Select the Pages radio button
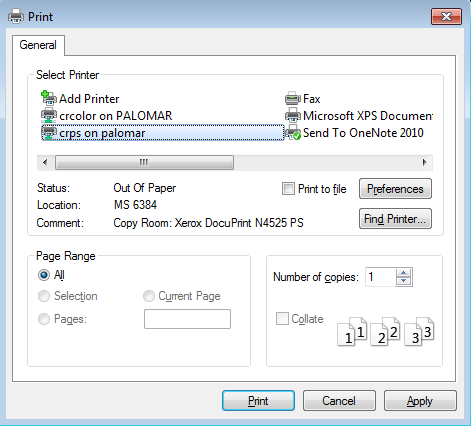471x426 pixels. (44, 319)
